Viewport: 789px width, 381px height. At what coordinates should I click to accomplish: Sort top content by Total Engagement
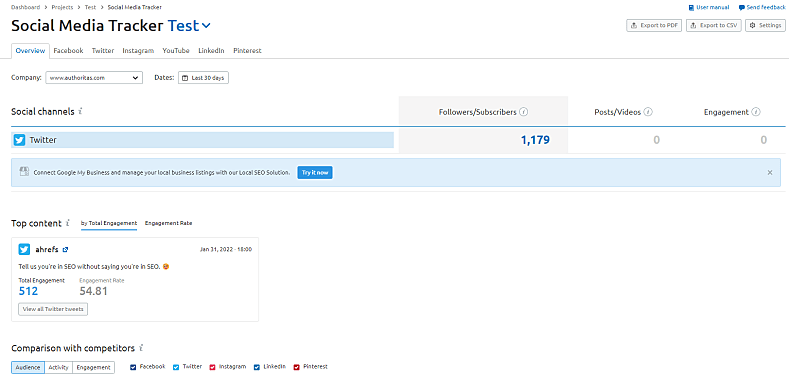point(109,223)
